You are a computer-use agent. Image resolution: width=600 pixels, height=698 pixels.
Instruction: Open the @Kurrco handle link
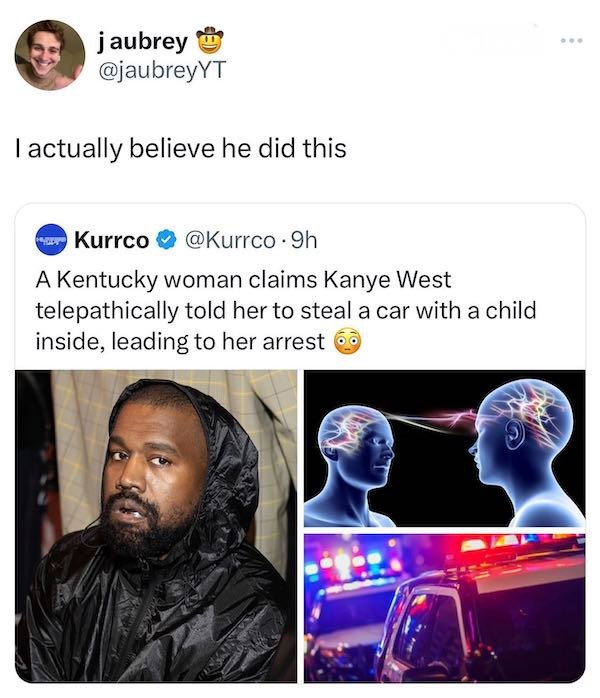(230, 240)
